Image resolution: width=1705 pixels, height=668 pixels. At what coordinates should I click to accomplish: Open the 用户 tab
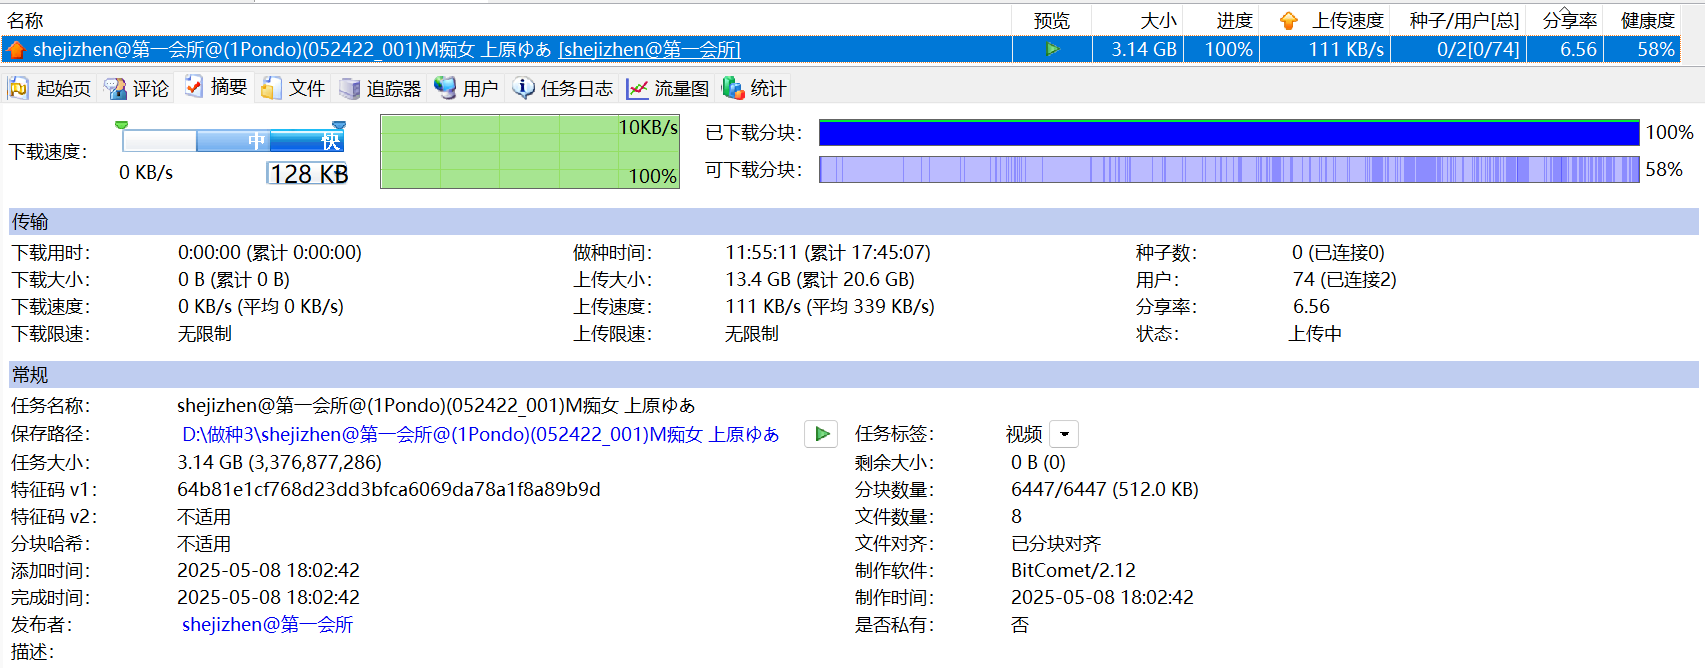coord(466,88)
